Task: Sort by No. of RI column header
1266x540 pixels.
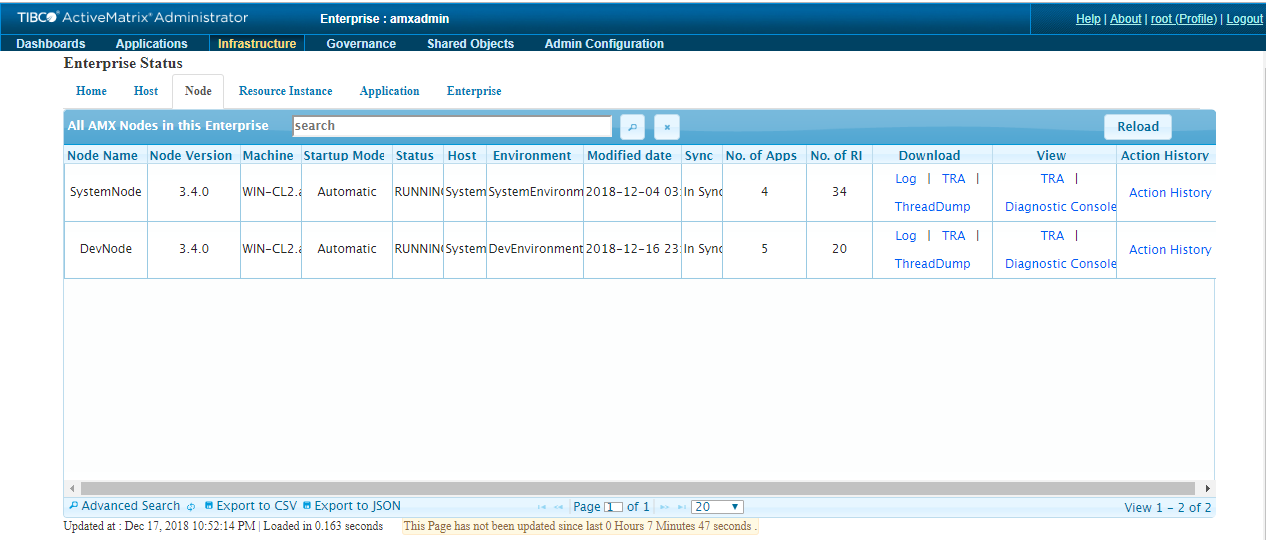Action: pos(839,156)
